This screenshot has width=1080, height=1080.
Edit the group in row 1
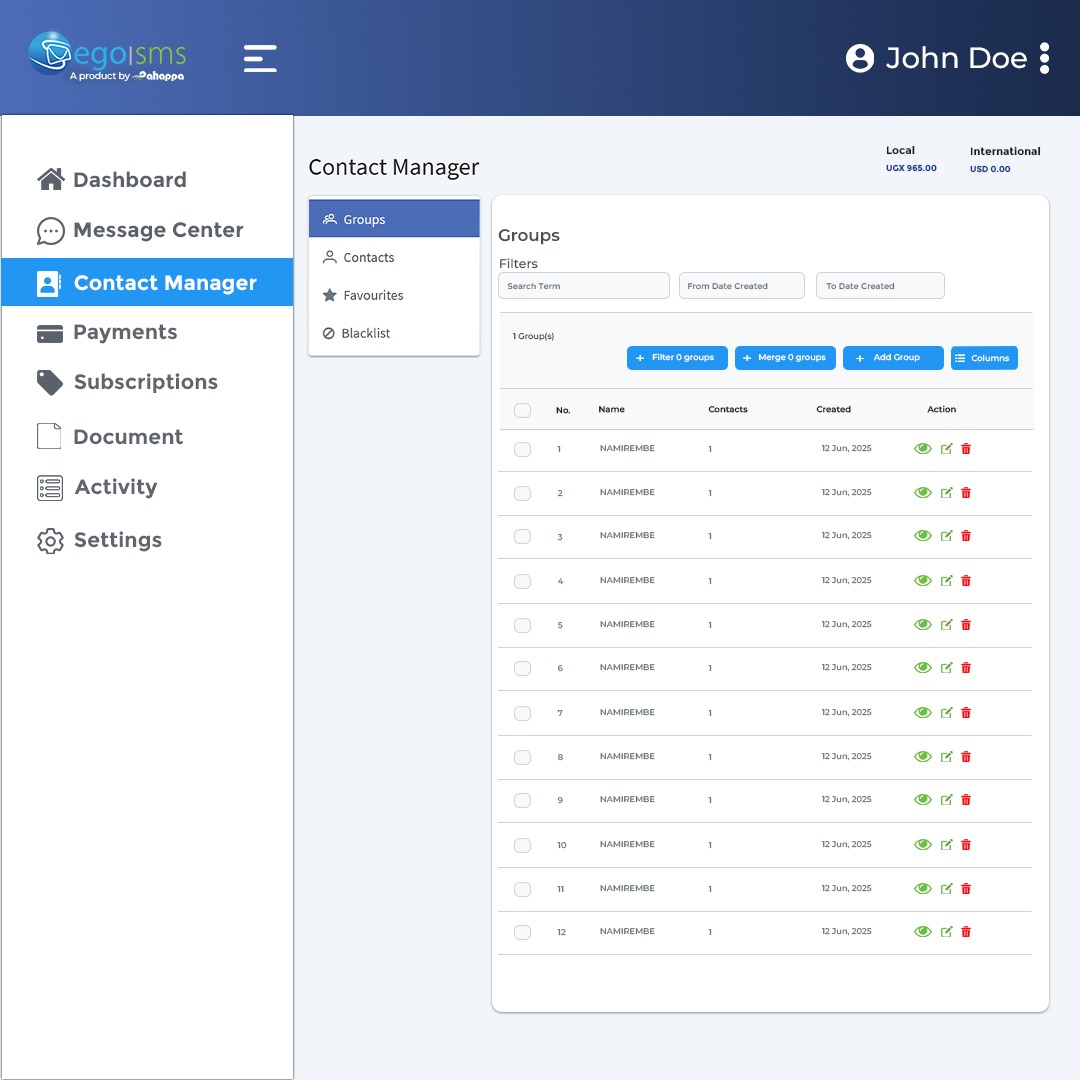[946, 449]
